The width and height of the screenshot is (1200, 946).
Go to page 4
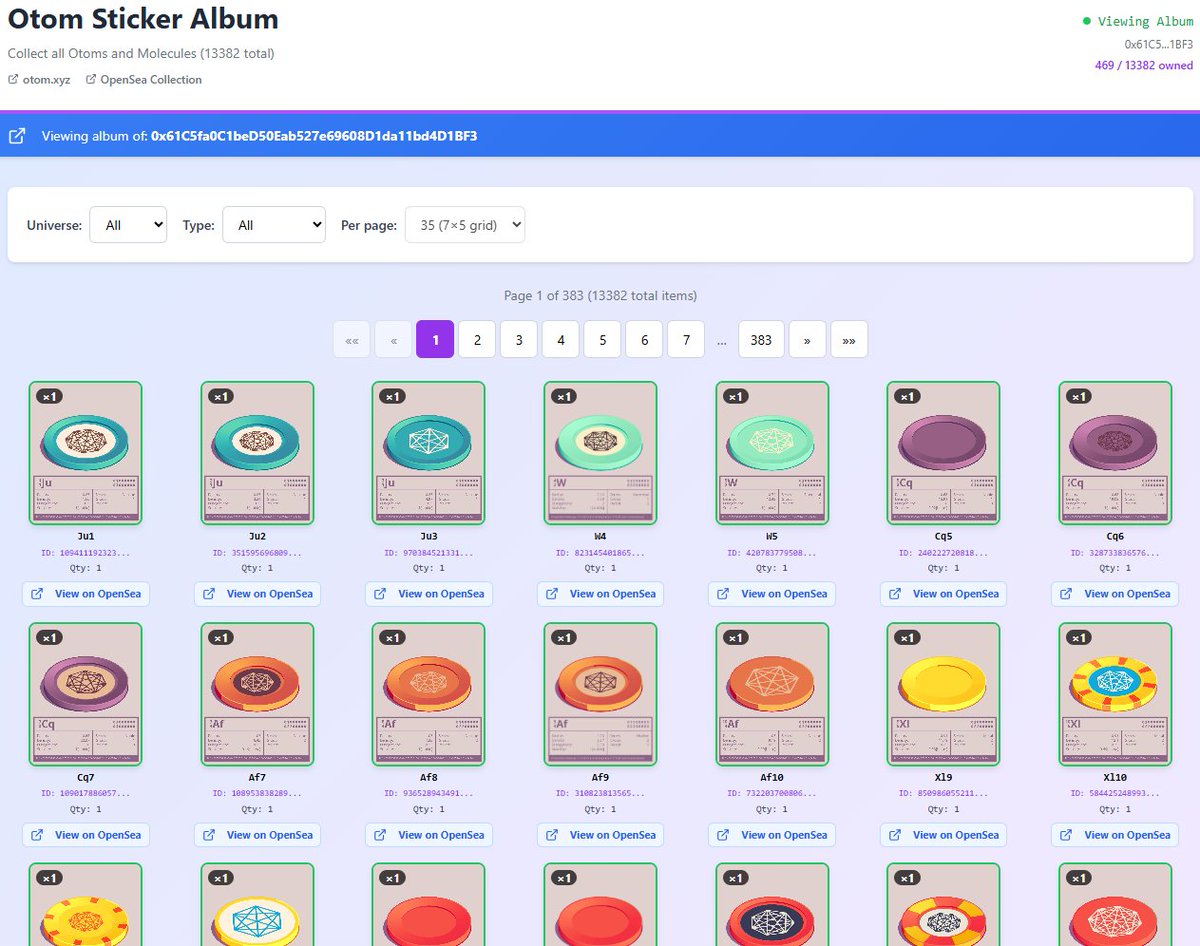561,339
